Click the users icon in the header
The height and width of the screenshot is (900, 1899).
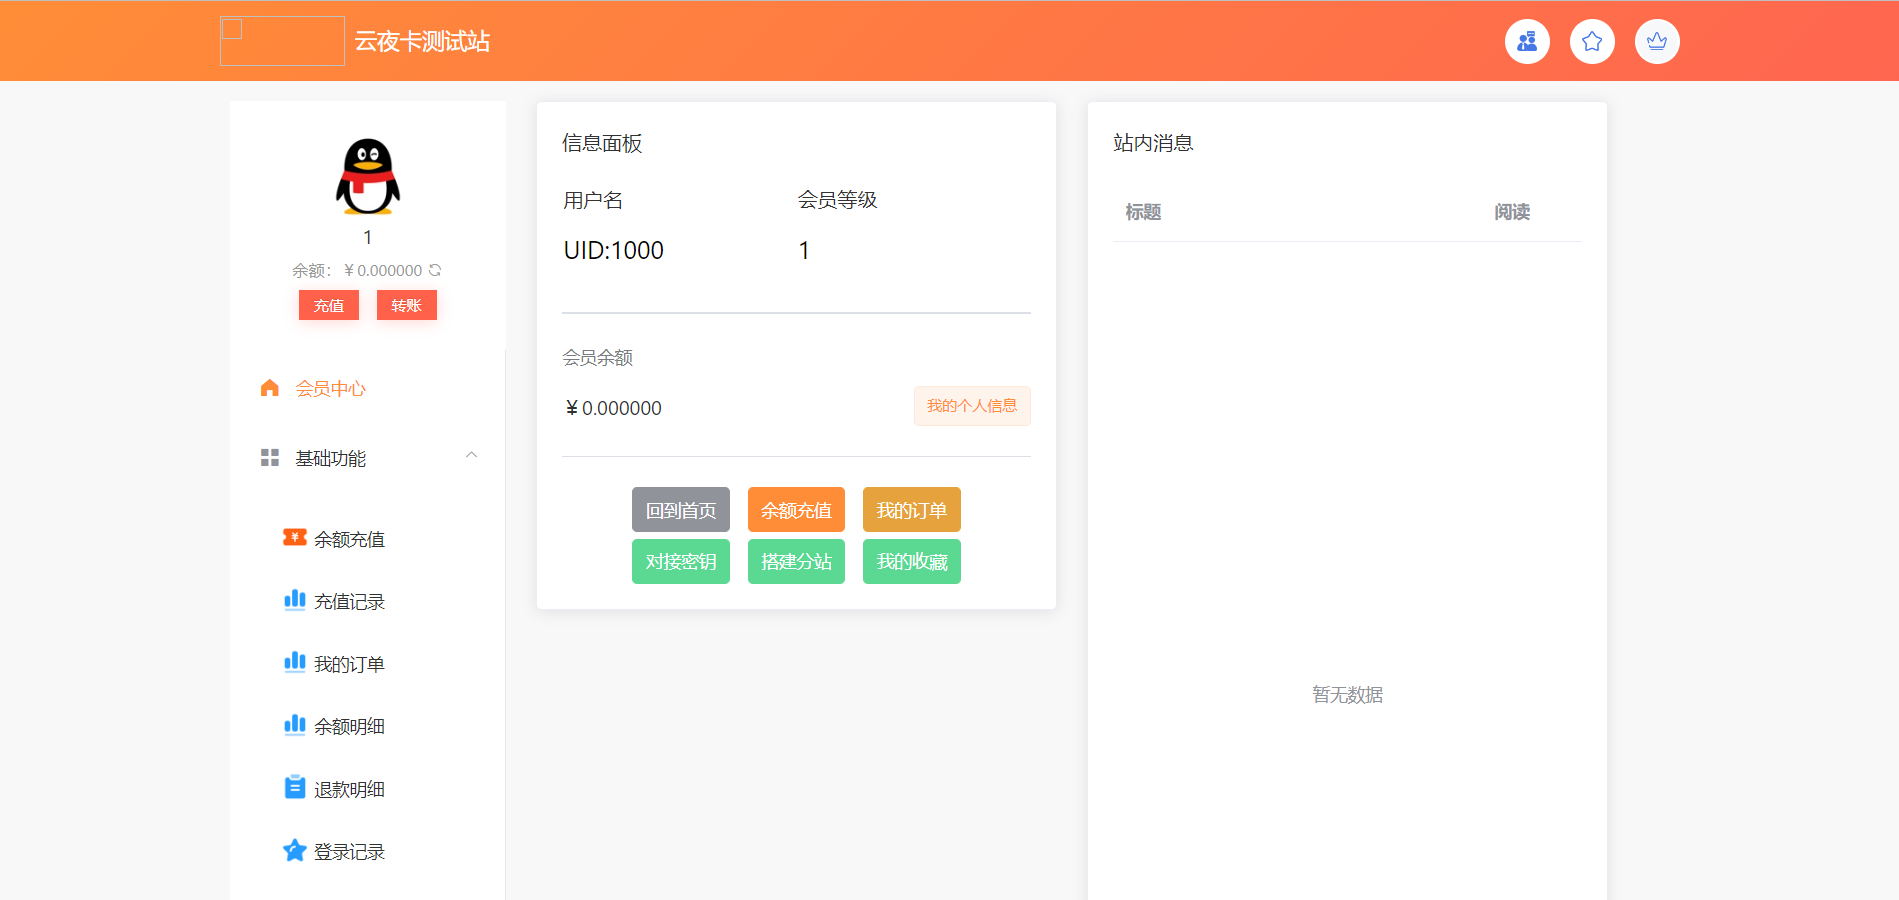click(1527, 42)
